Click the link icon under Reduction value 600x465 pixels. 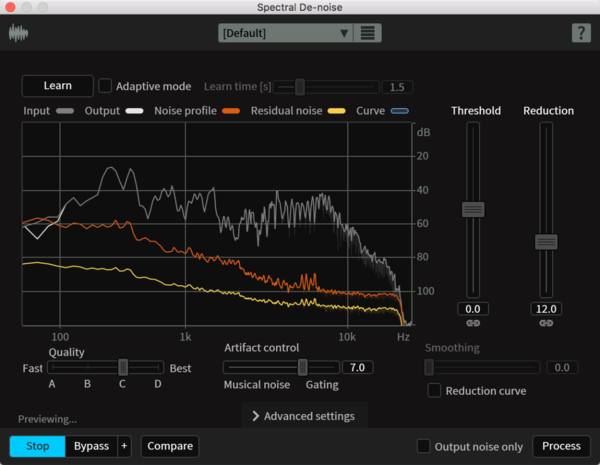tap(546, 323)
